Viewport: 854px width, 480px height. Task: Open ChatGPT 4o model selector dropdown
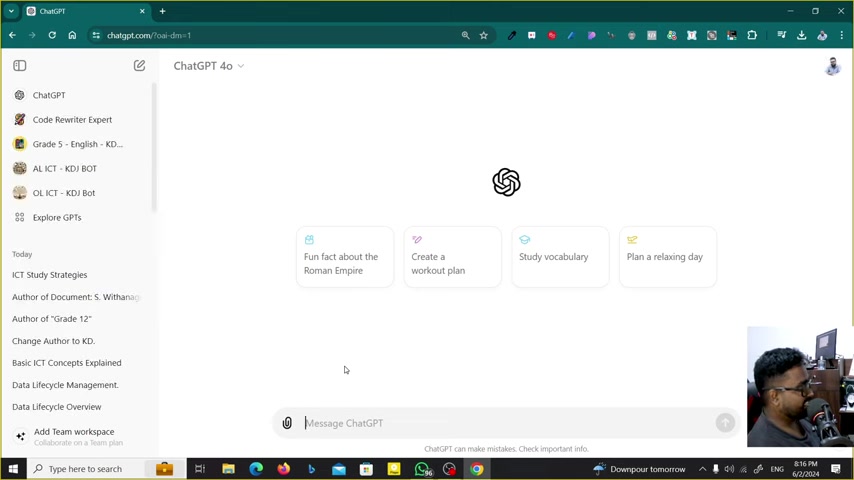coord(209,66)
